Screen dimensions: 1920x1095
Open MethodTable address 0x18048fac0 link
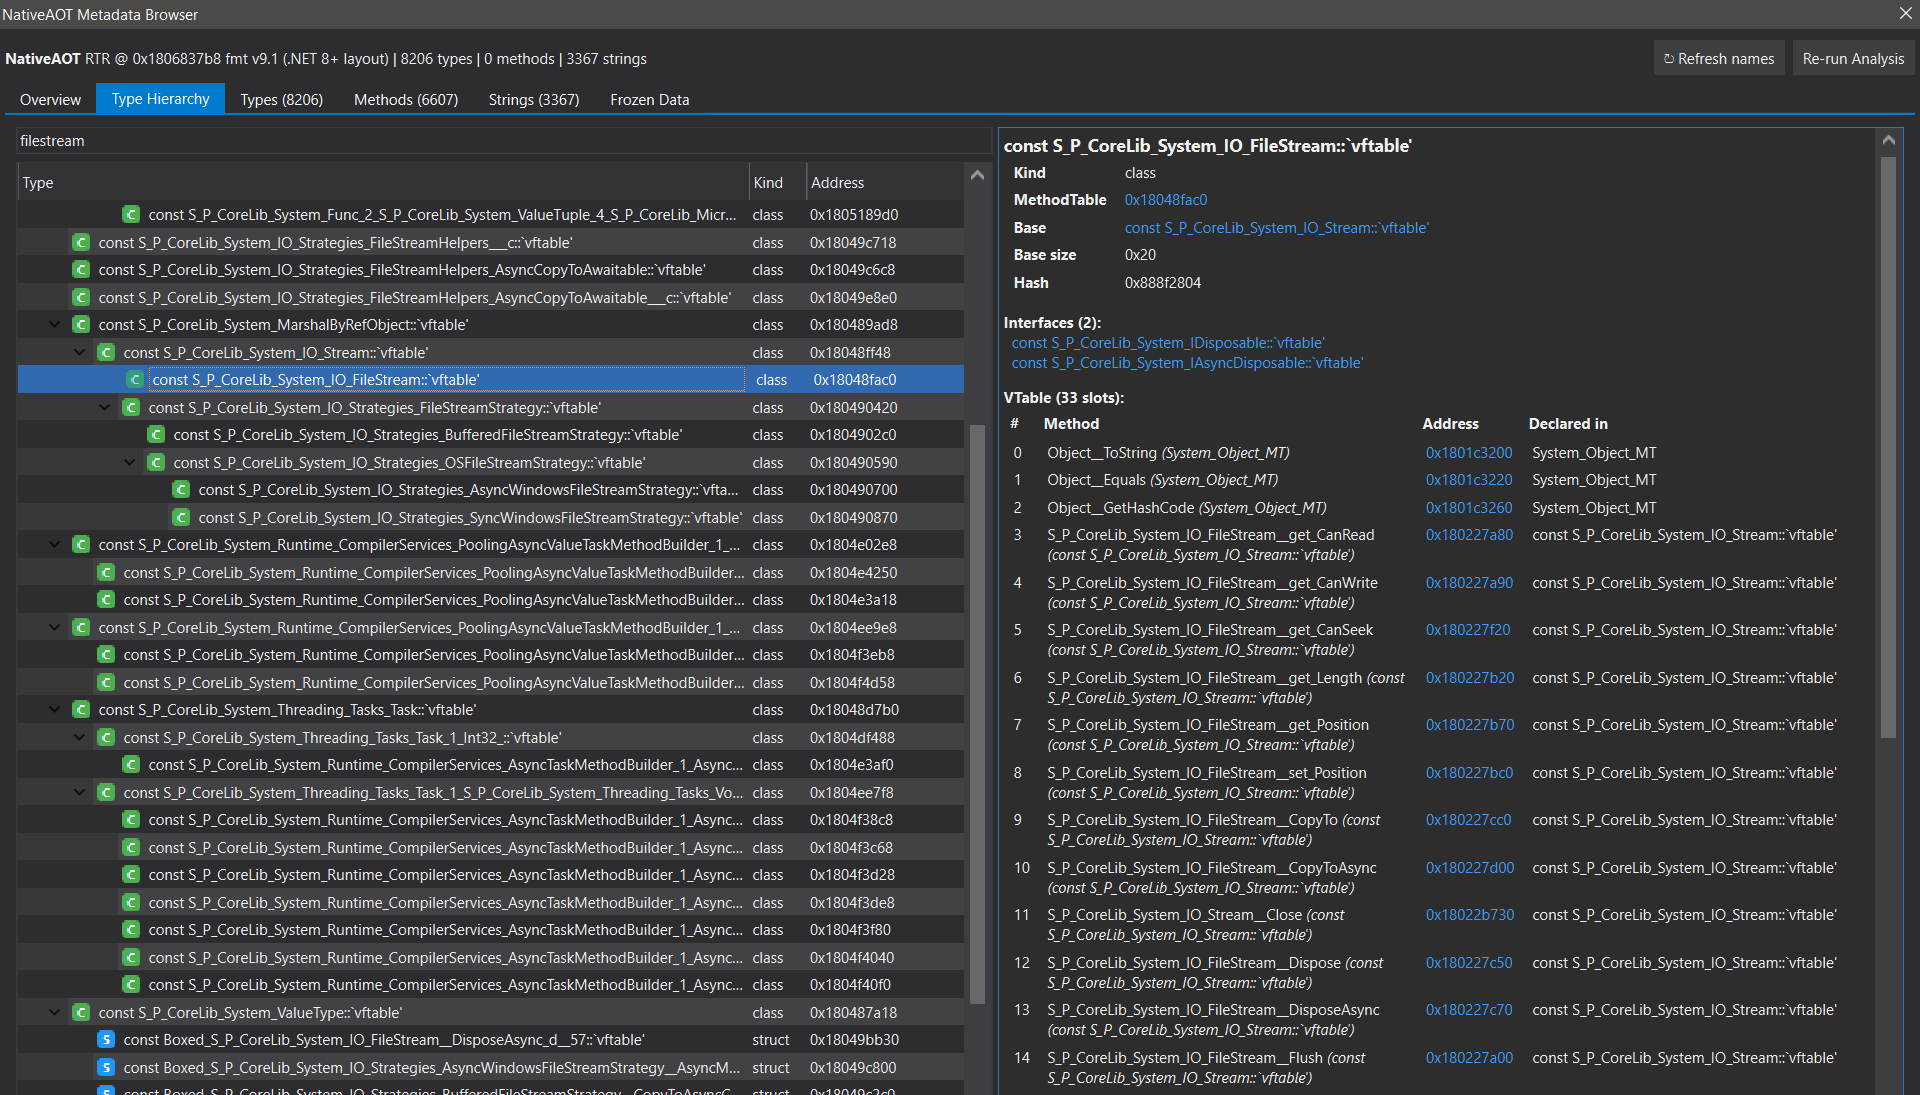click(x=1166, y=200)
